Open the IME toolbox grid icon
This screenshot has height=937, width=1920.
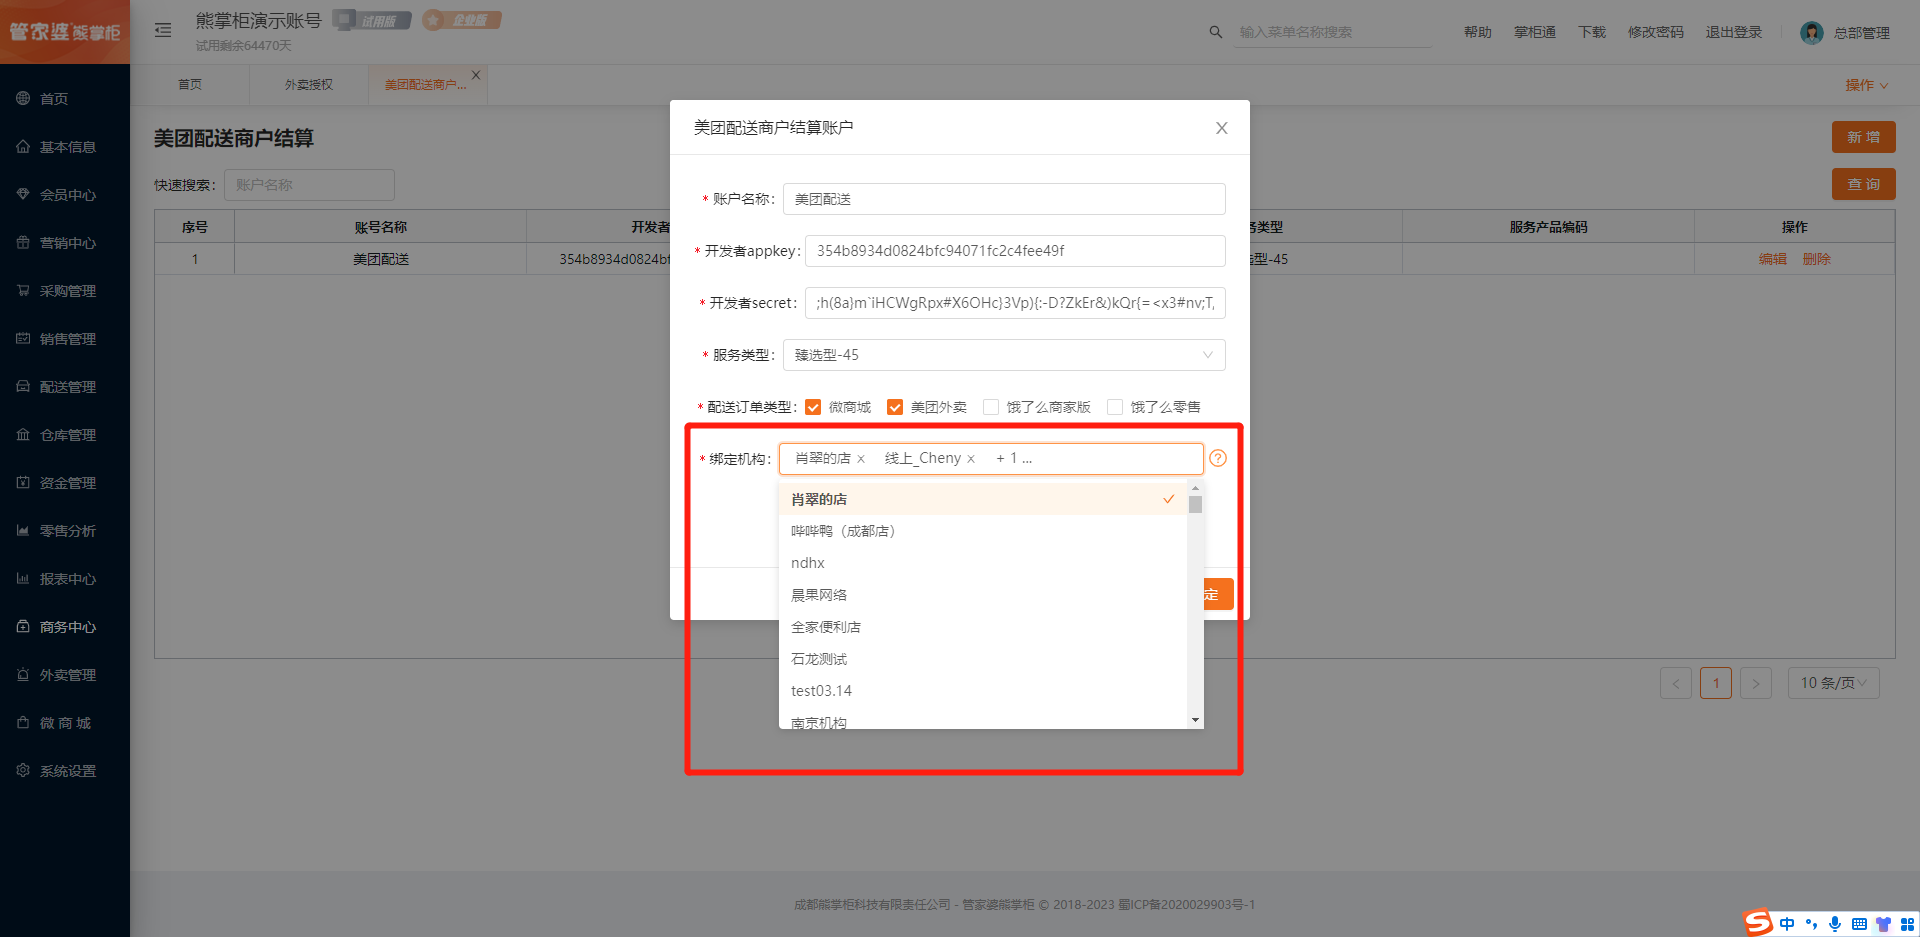[1907, 924]
